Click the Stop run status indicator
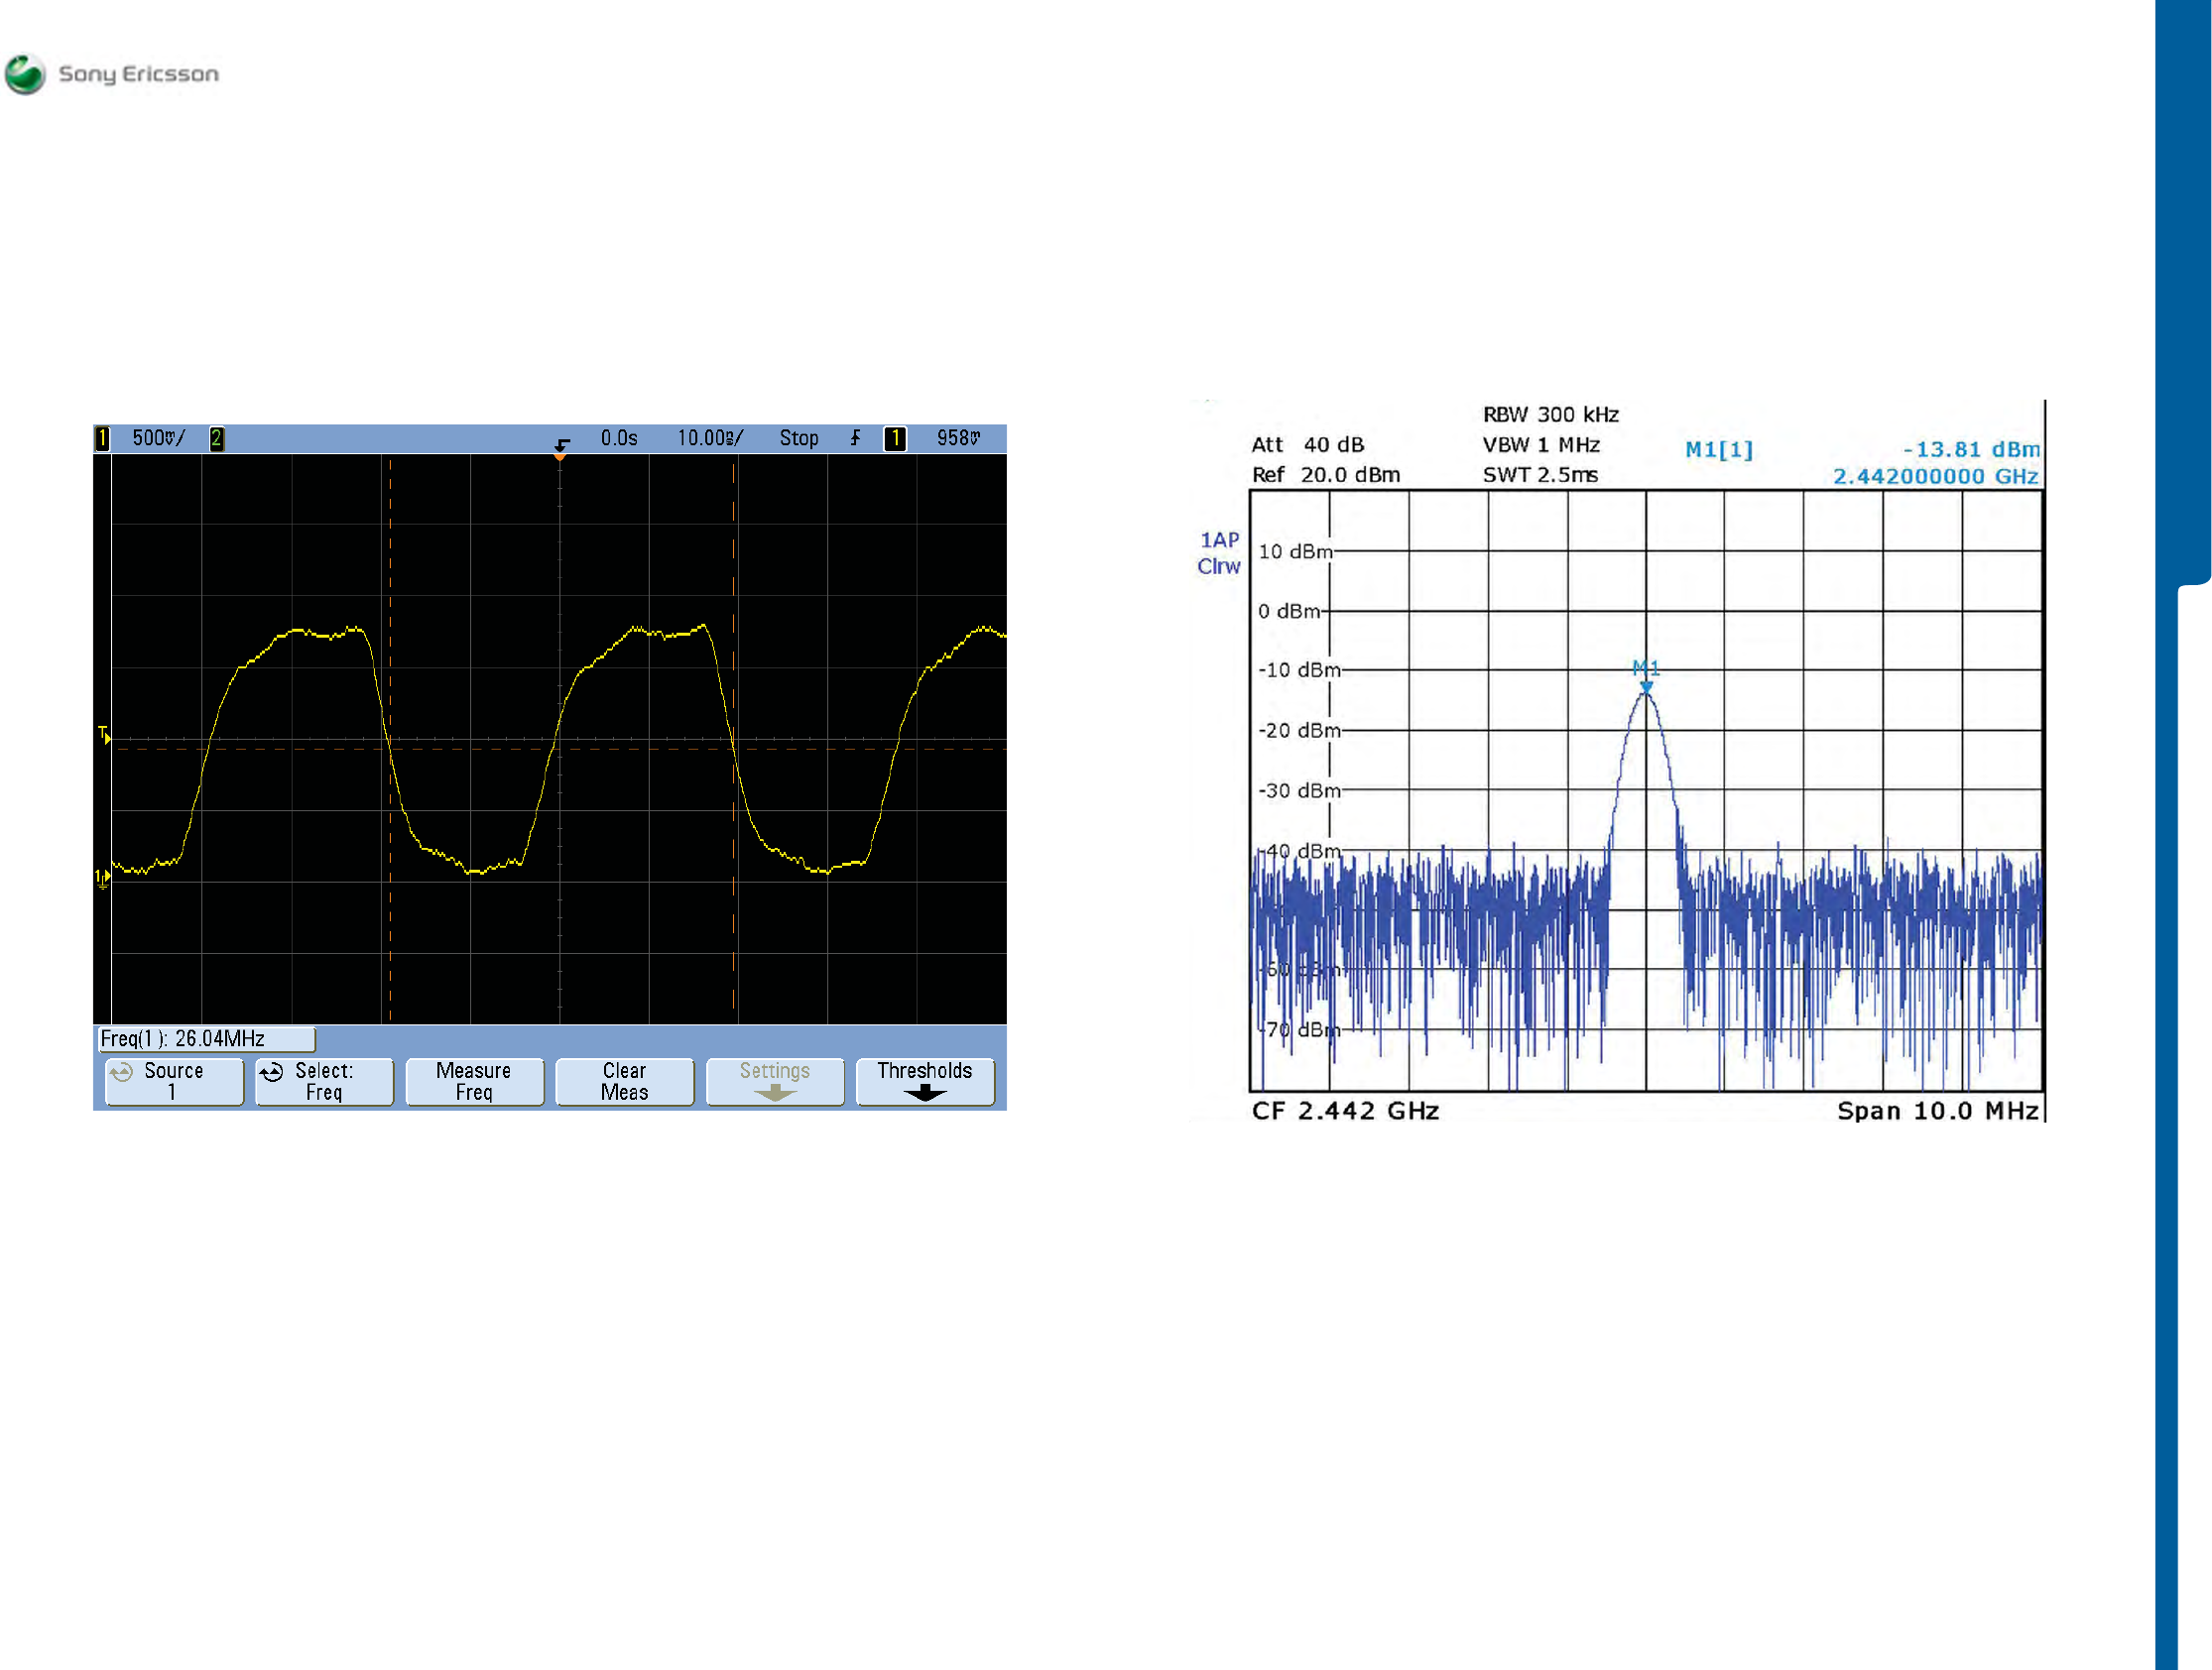Image resolution: width=2212 pixels, height=1670 pixels. (x=799, y=438)
